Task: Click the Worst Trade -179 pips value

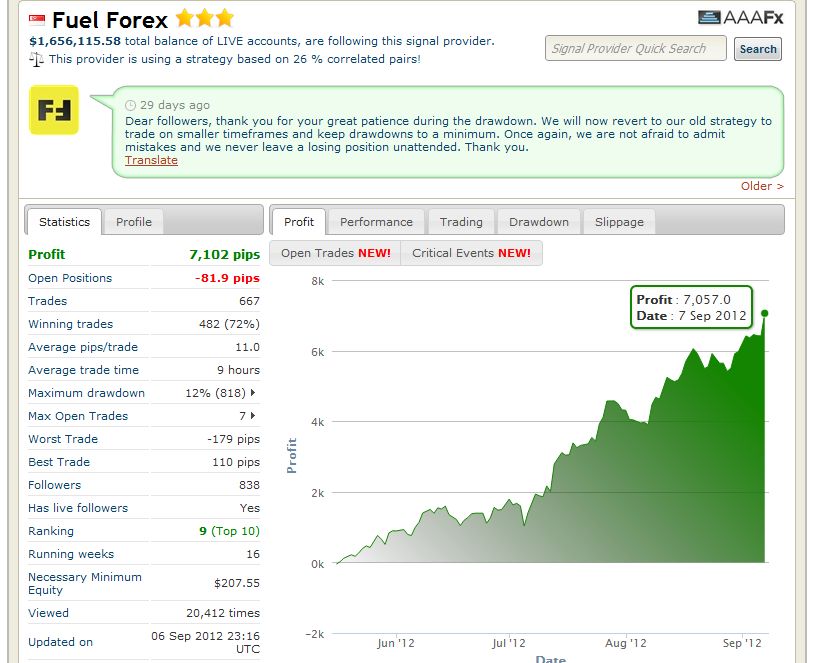Action: 233,439
